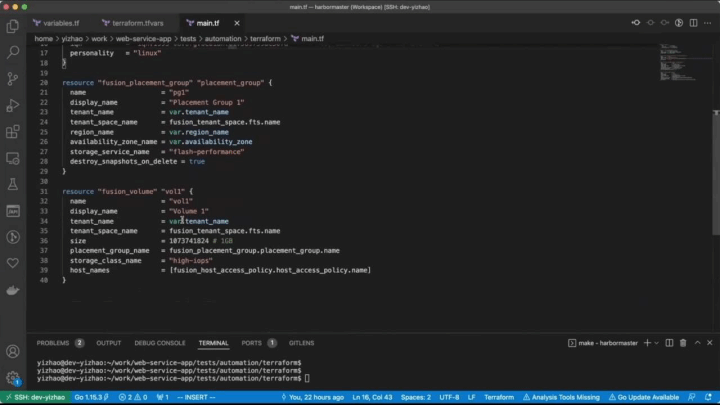Screen dimensions: 720x405
Task: Open the Run and Debug view
Action: point(13,105)
